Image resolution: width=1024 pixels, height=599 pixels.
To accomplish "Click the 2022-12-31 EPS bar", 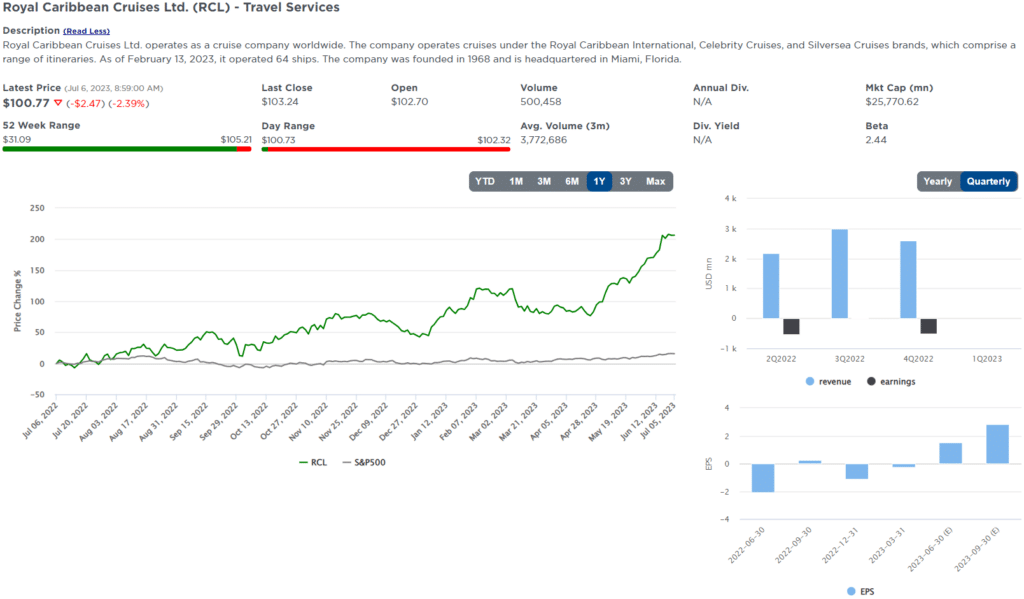I will click(857, 472).
